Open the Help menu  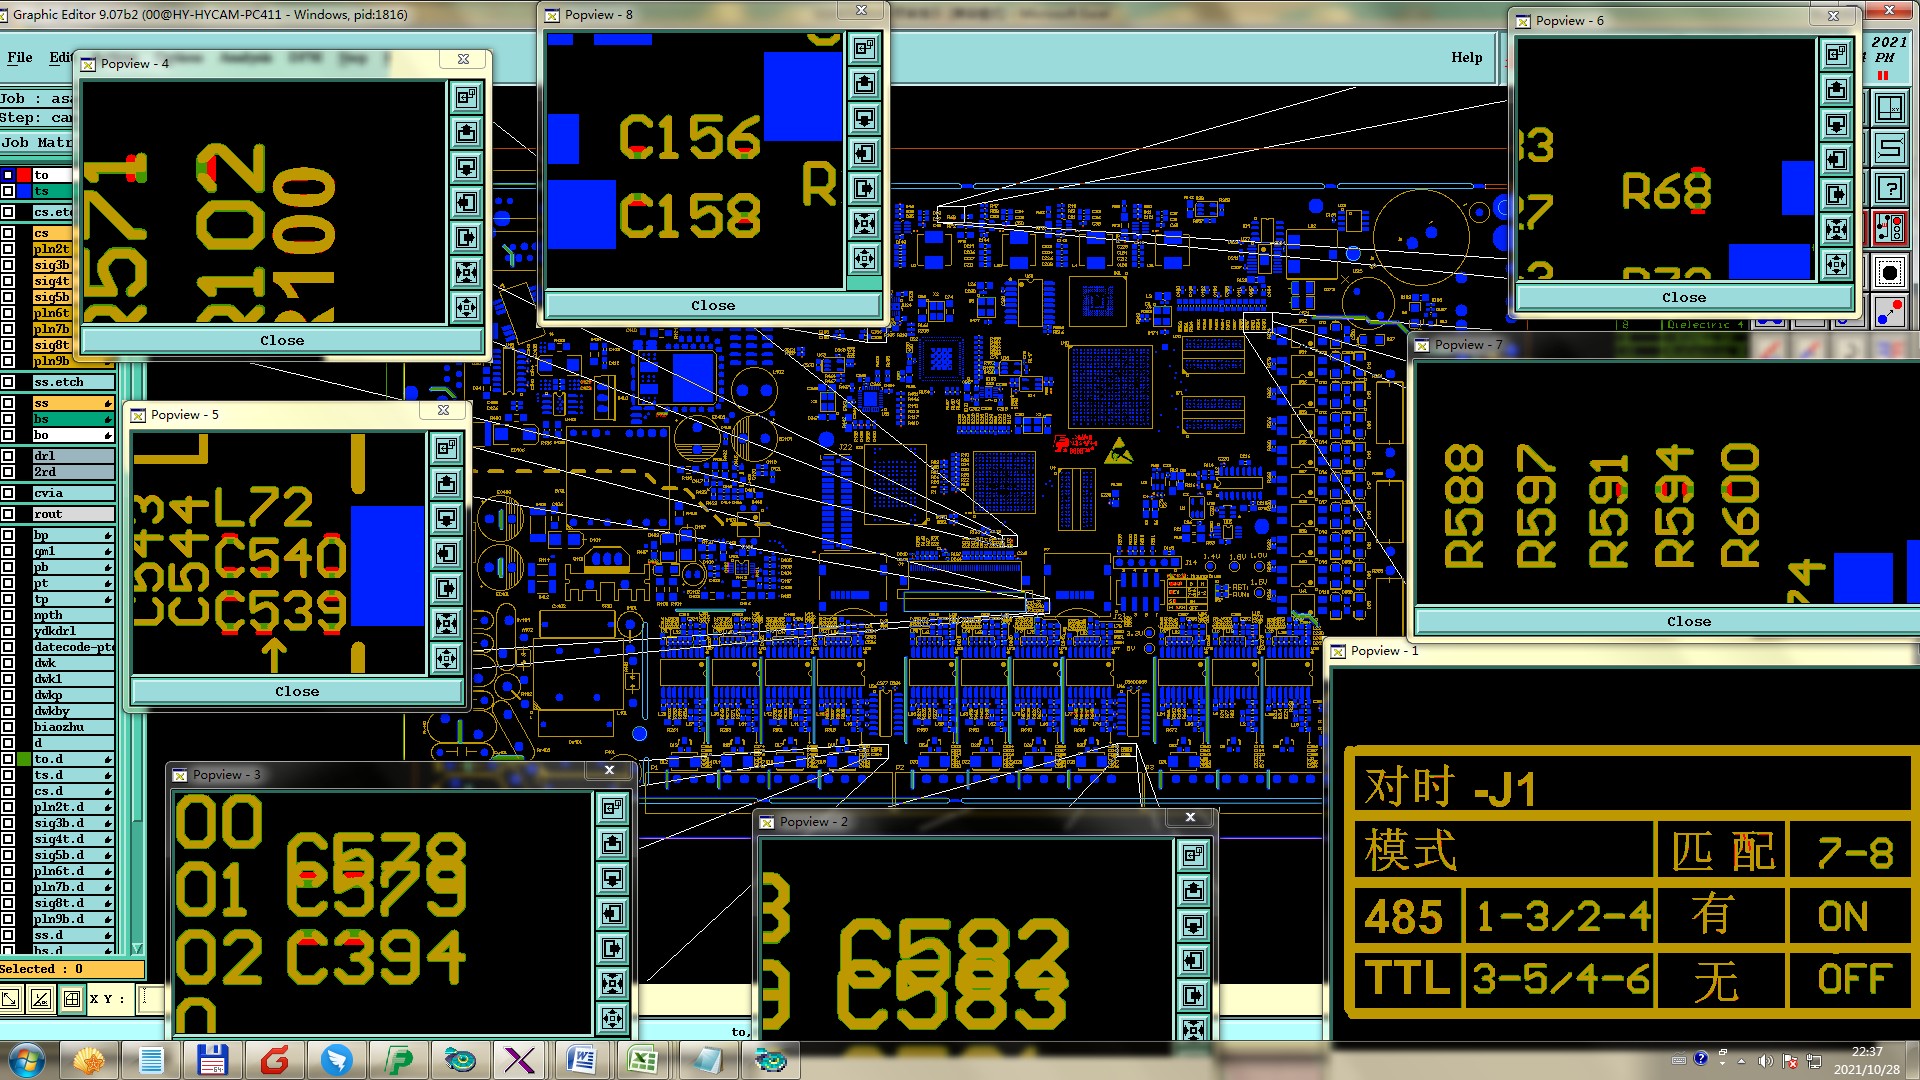tap(1466, 57)
